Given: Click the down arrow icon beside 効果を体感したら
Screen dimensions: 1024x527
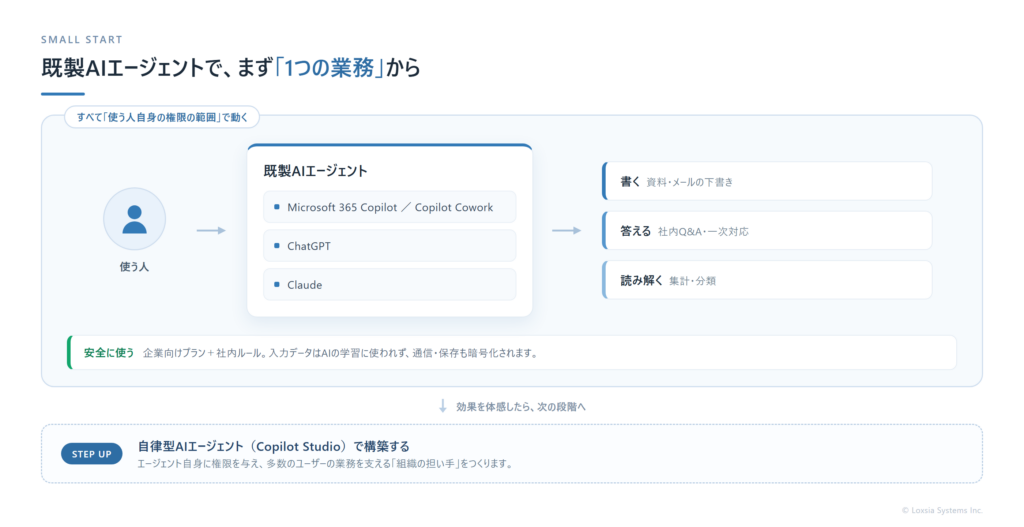Looking at the screenshot, I should [443, 406].
